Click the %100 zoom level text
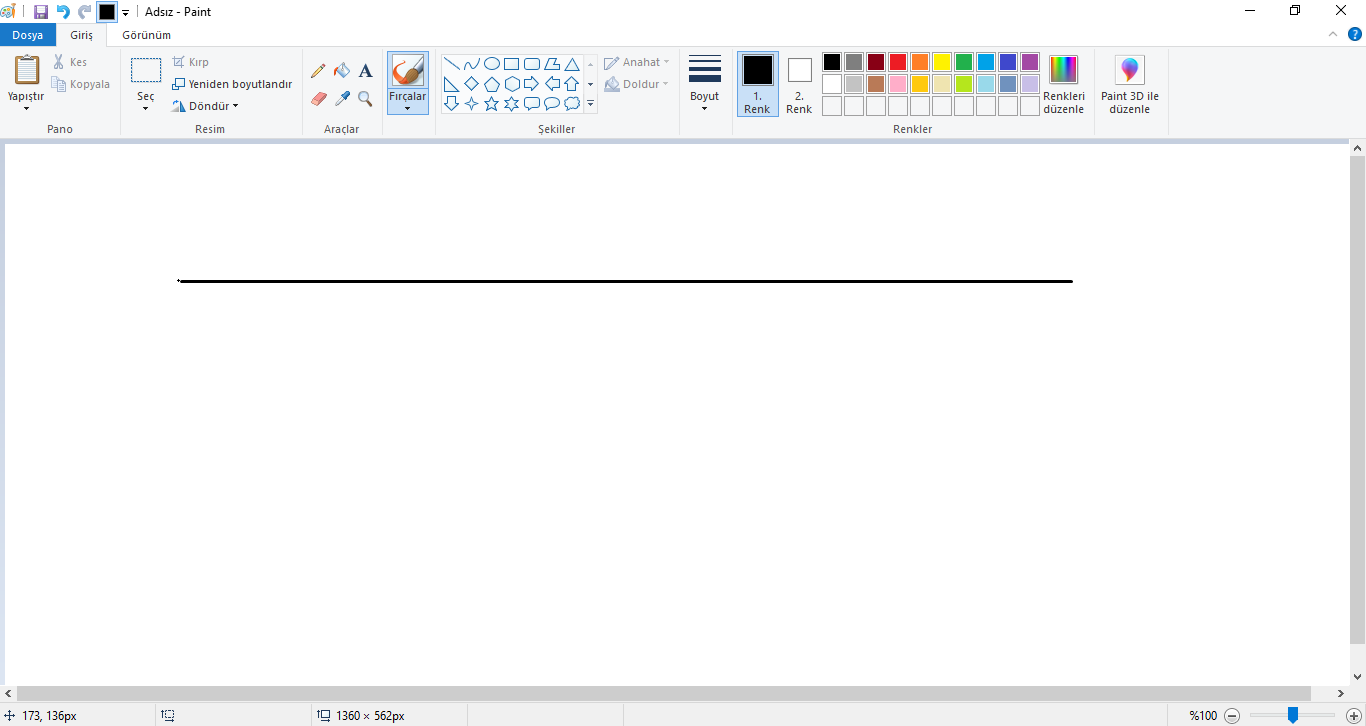The image size is (1366, 726). [x=1203, y=716]
